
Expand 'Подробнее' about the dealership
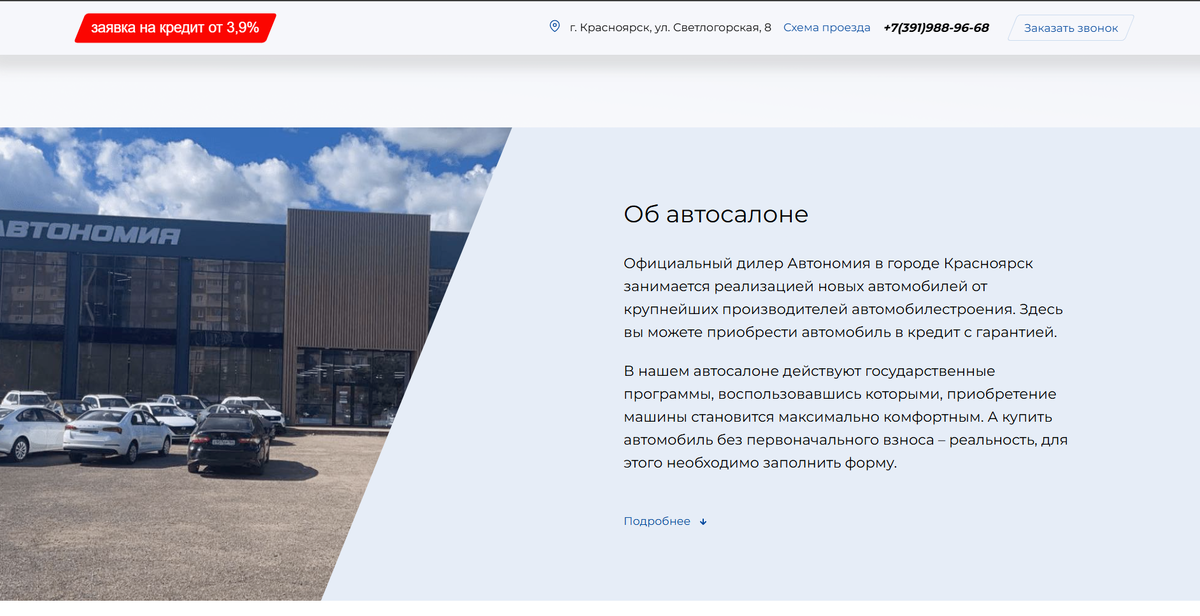657,521
